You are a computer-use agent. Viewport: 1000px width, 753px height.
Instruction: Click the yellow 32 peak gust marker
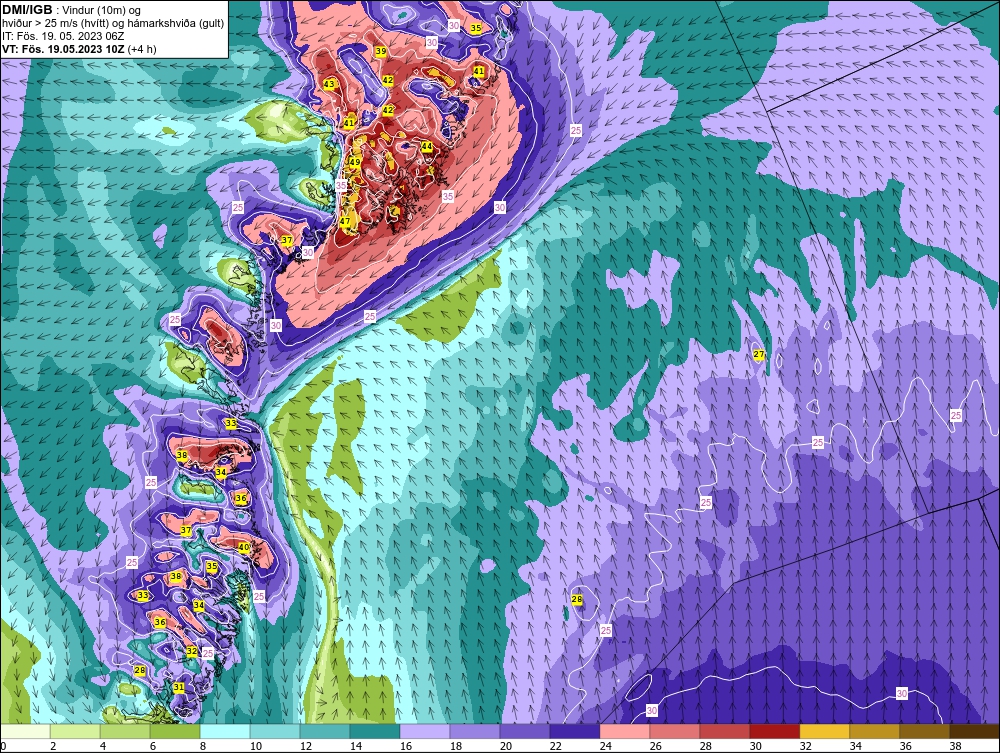click(x=192, y=651)
